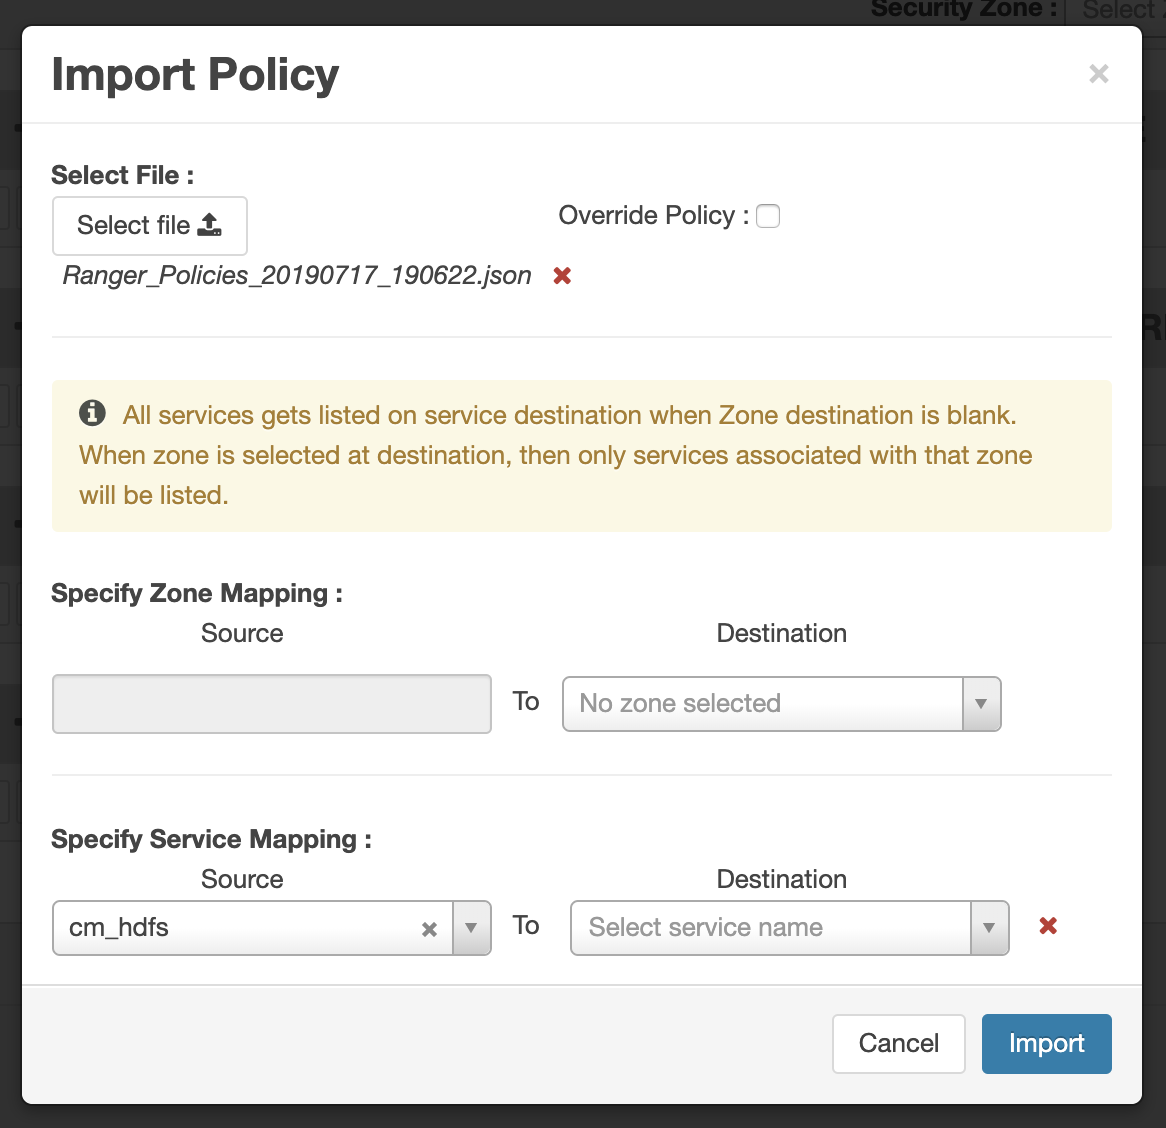Viewport: 1166px width, 1128px height.
Task: Click the cm_hdfs source service text
Action: click(119, 928)
